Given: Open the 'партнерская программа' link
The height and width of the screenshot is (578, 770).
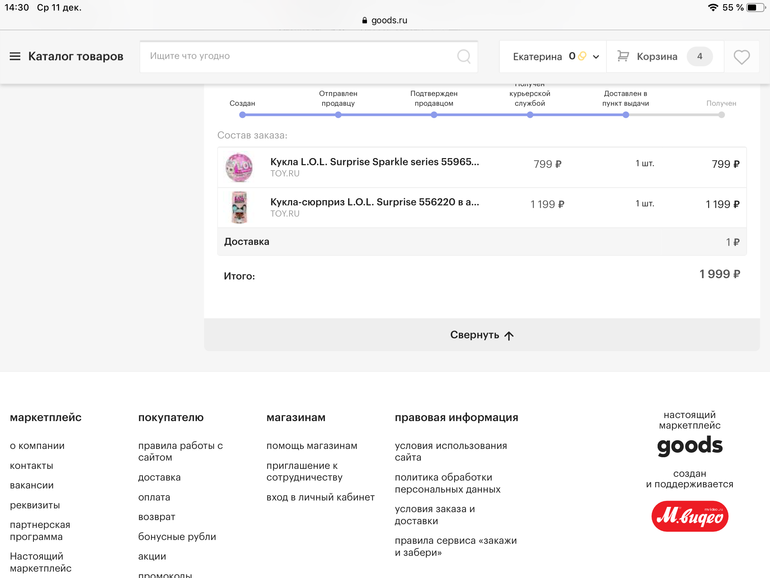Looking at the screenshot, I should click(40, 531).
